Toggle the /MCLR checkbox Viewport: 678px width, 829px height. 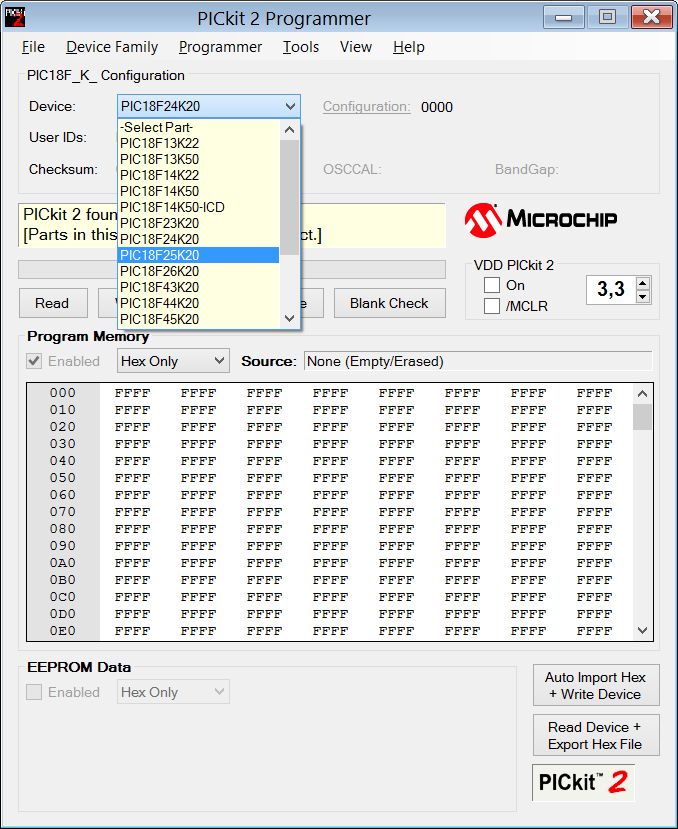pyautogui.click(x=492, y=307)
